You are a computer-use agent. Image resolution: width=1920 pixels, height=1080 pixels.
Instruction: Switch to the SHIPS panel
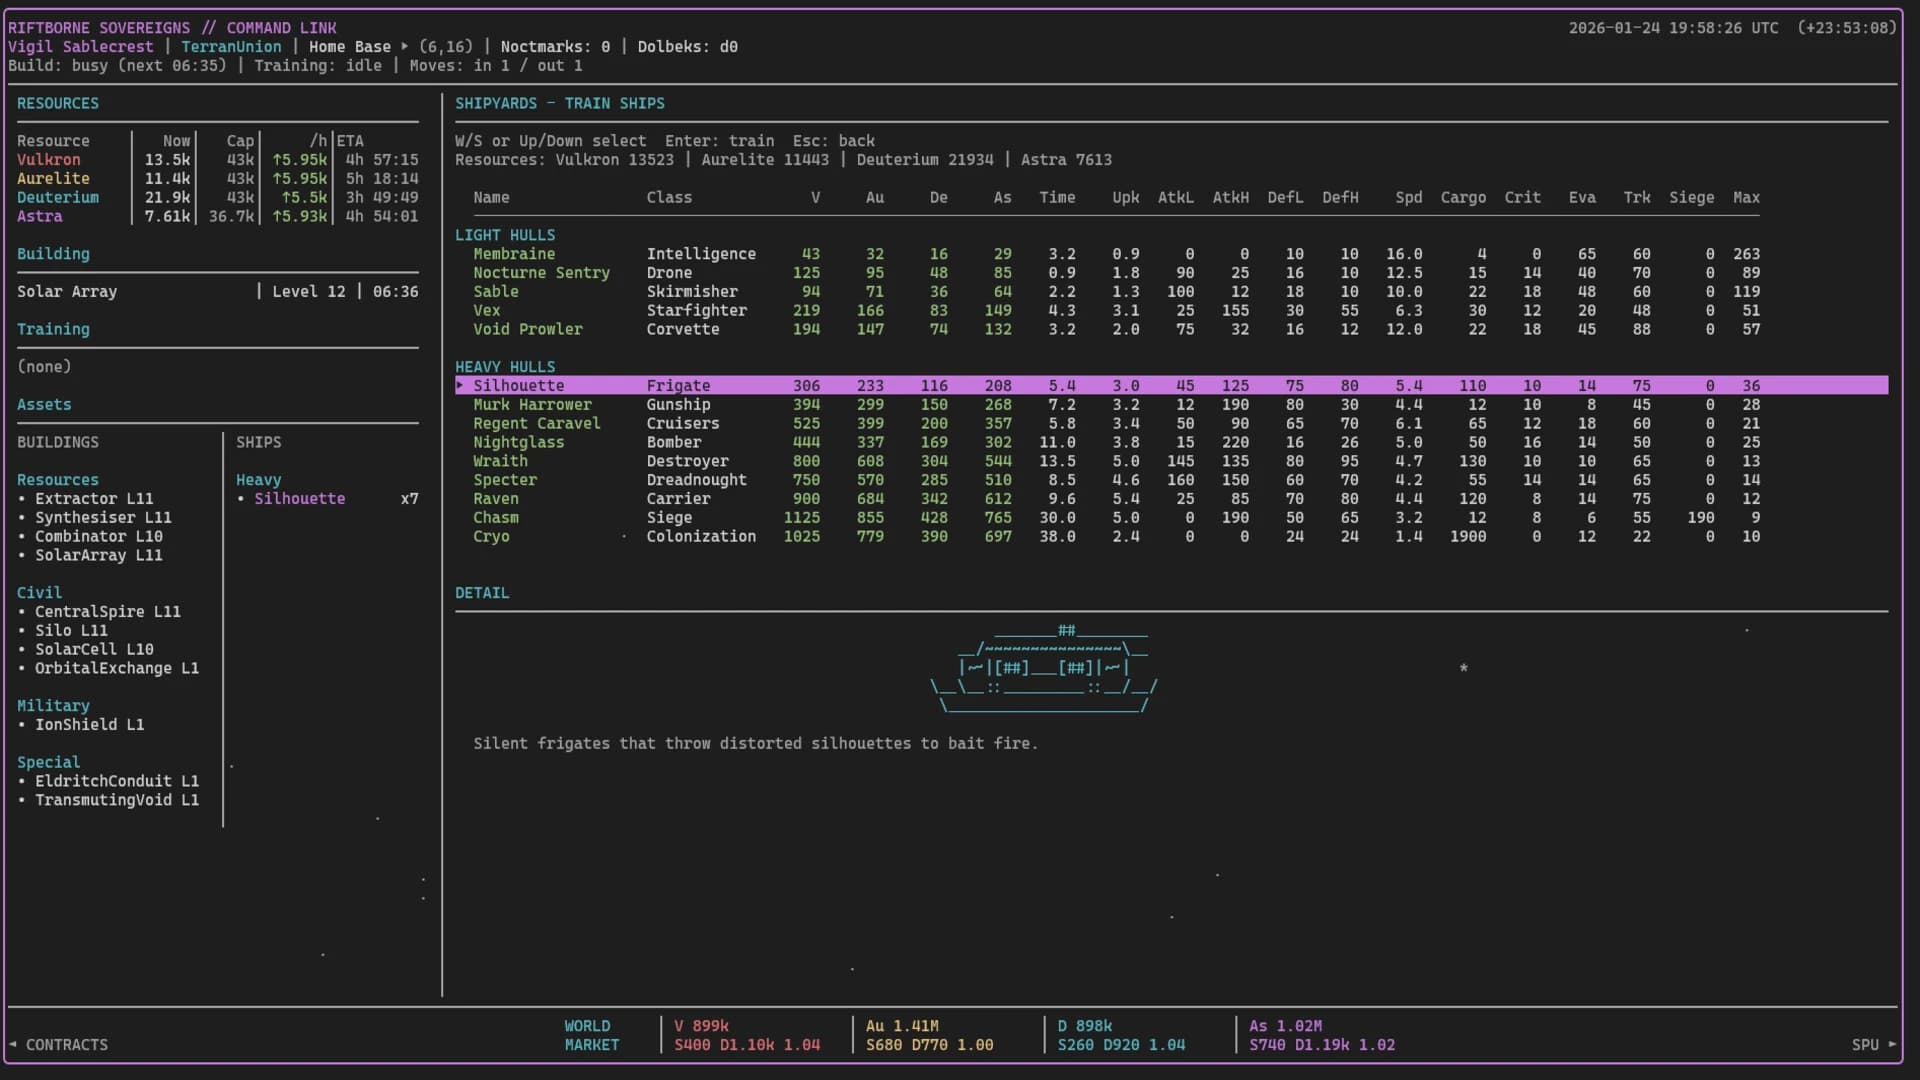tap(259, 442)
